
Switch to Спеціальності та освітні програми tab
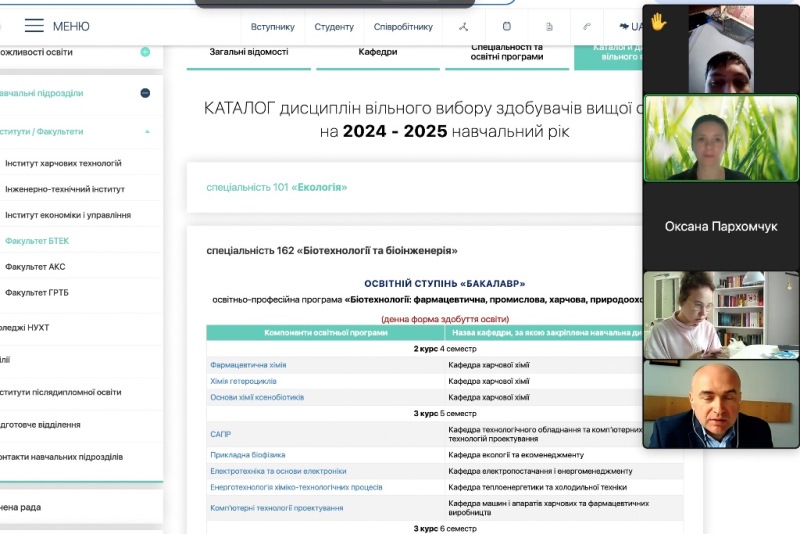(507, 52)
